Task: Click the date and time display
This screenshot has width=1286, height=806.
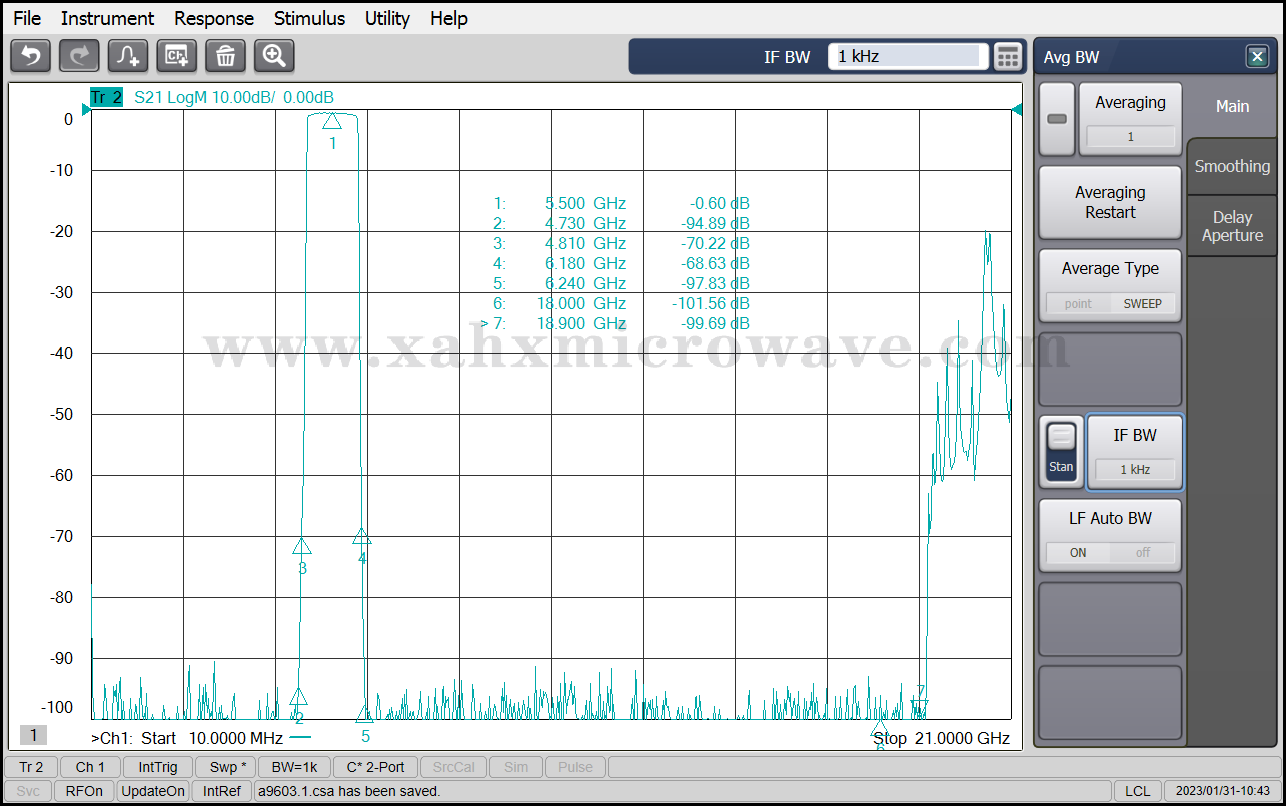Action: click(x=1223, y=791)
